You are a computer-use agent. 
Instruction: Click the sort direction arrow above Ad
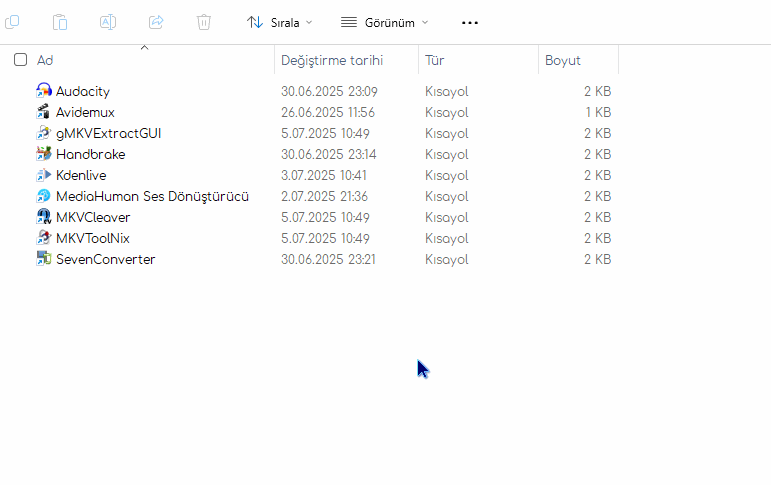tap(144, 47)
